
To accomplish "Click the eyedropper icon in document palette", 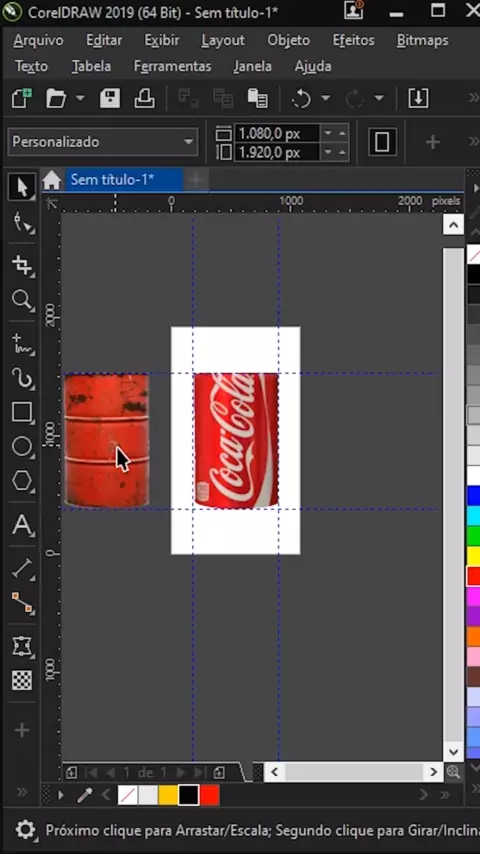I will pyautogui.click(x=84, y=796).
